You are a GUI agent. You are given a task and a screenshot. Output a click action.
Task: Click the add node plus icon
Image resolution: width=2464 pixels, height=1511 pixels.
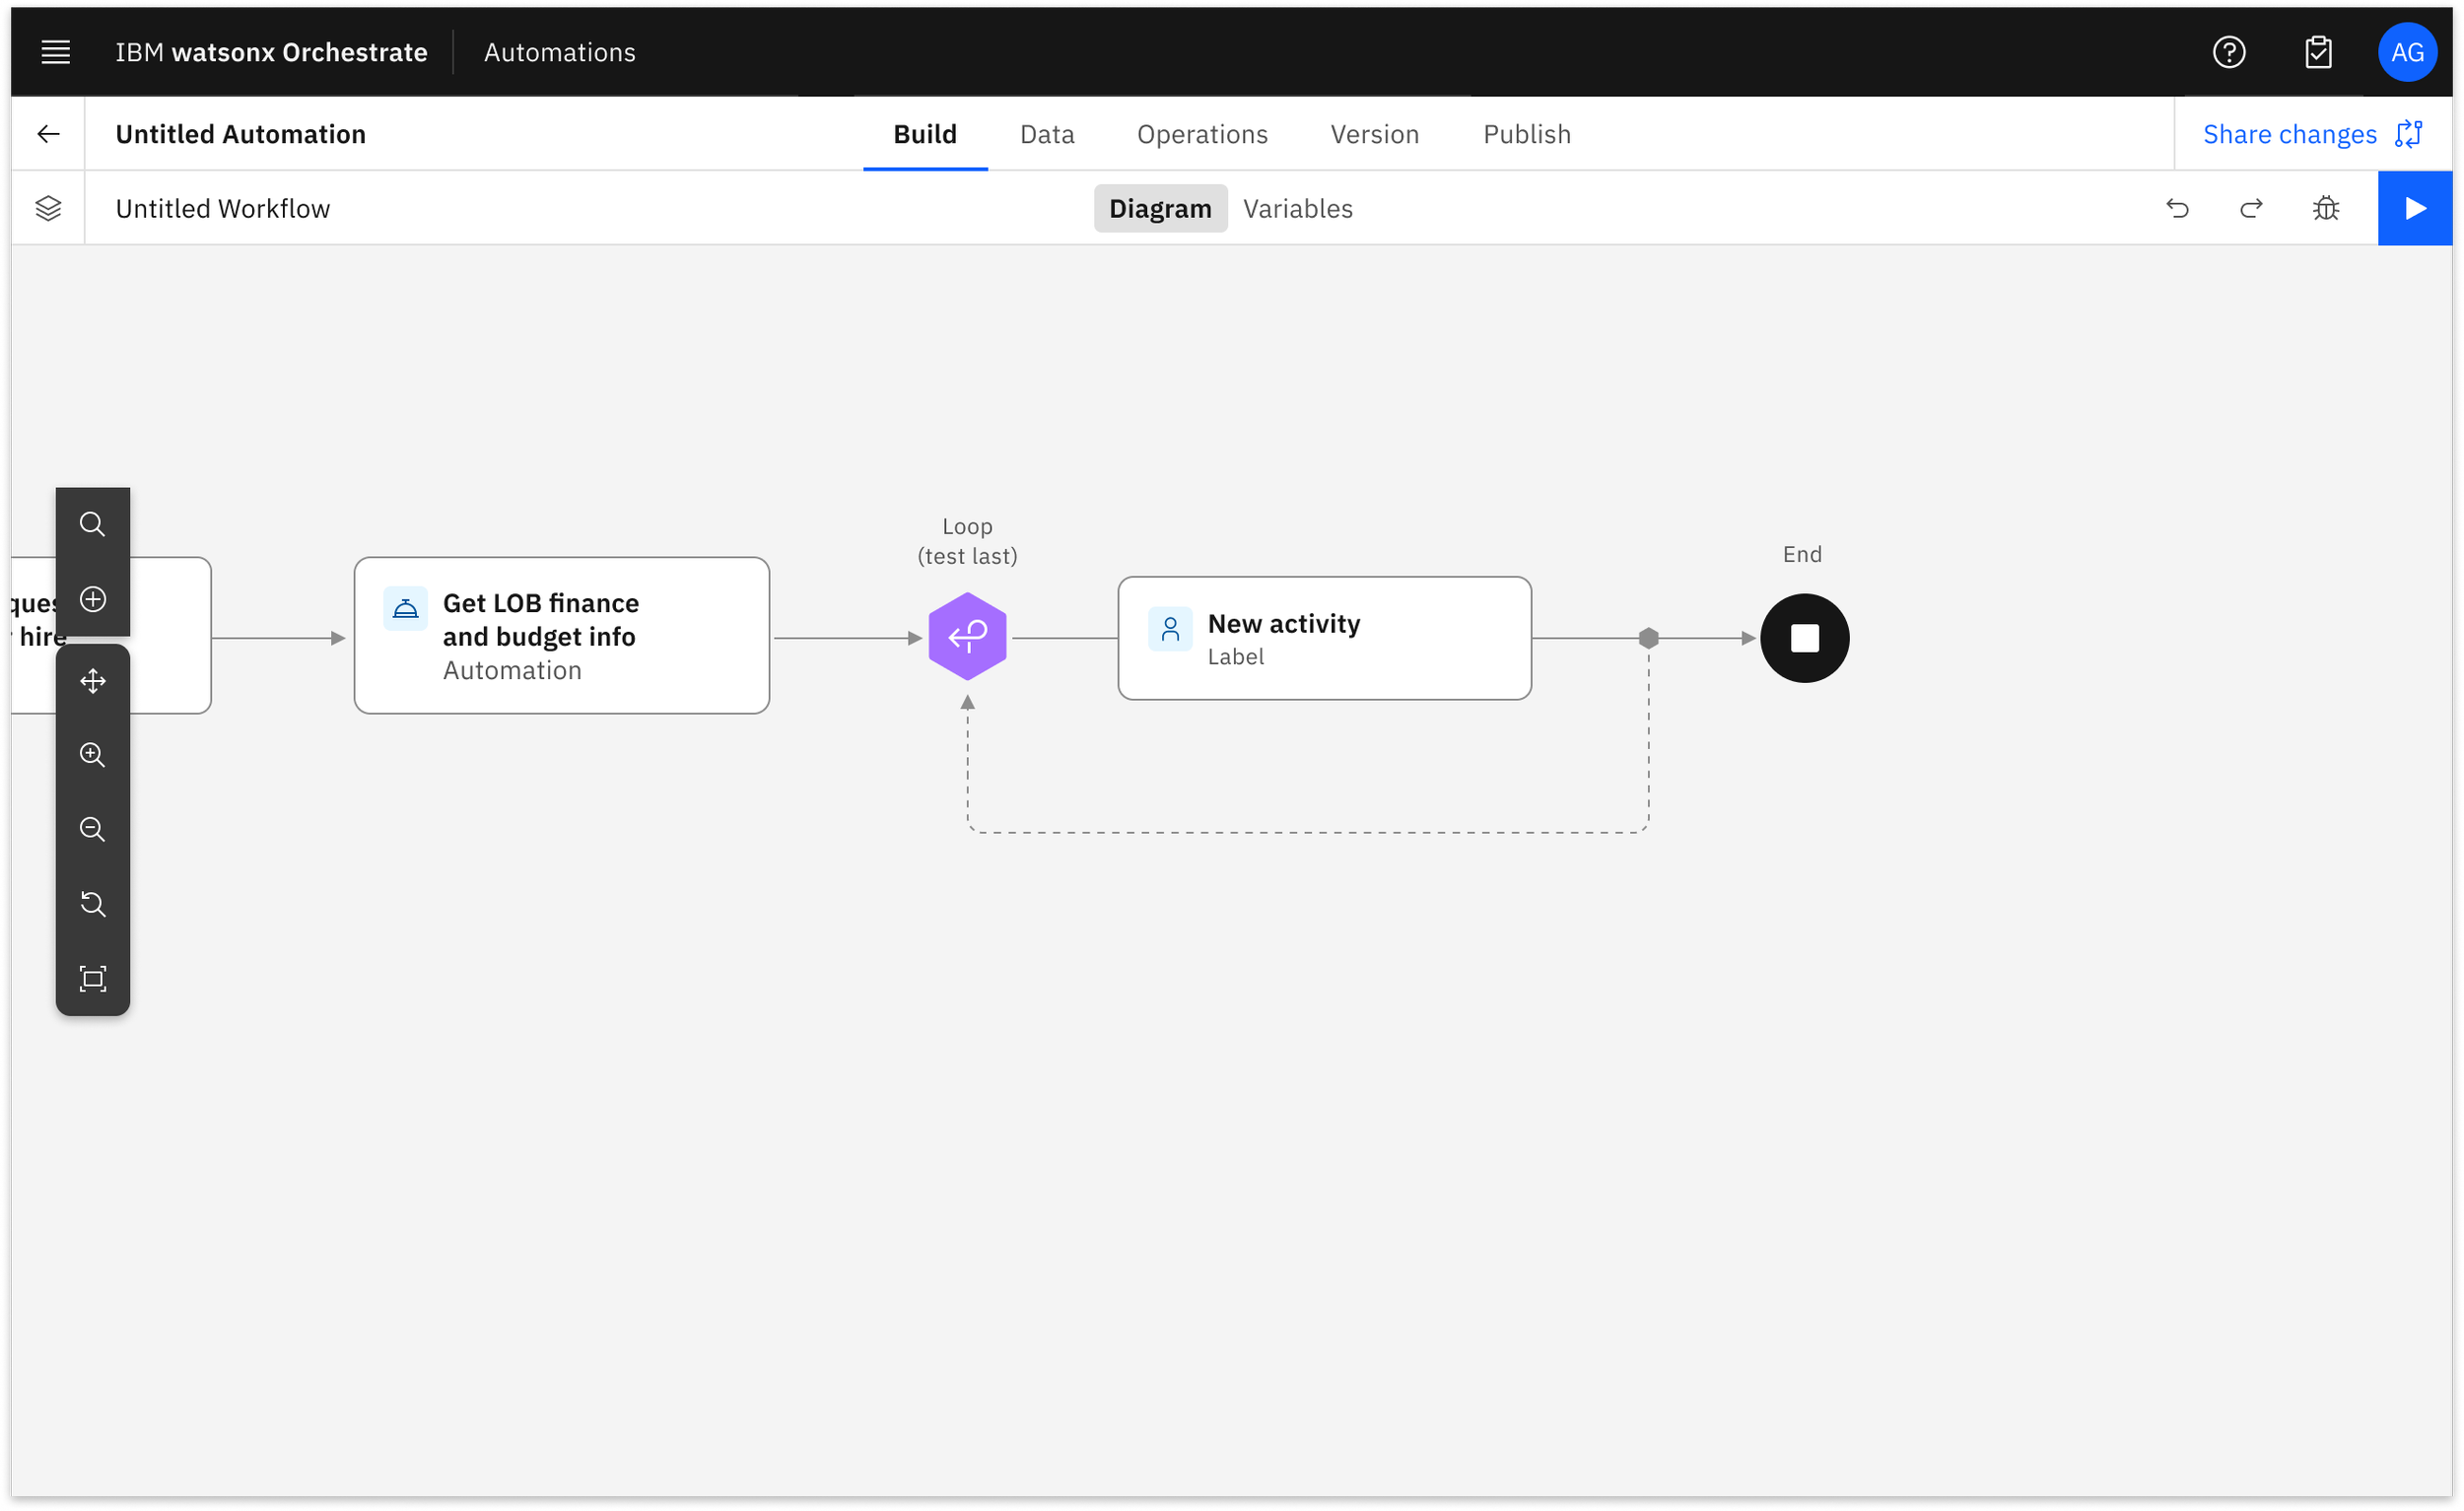click(x=93, y=599)
